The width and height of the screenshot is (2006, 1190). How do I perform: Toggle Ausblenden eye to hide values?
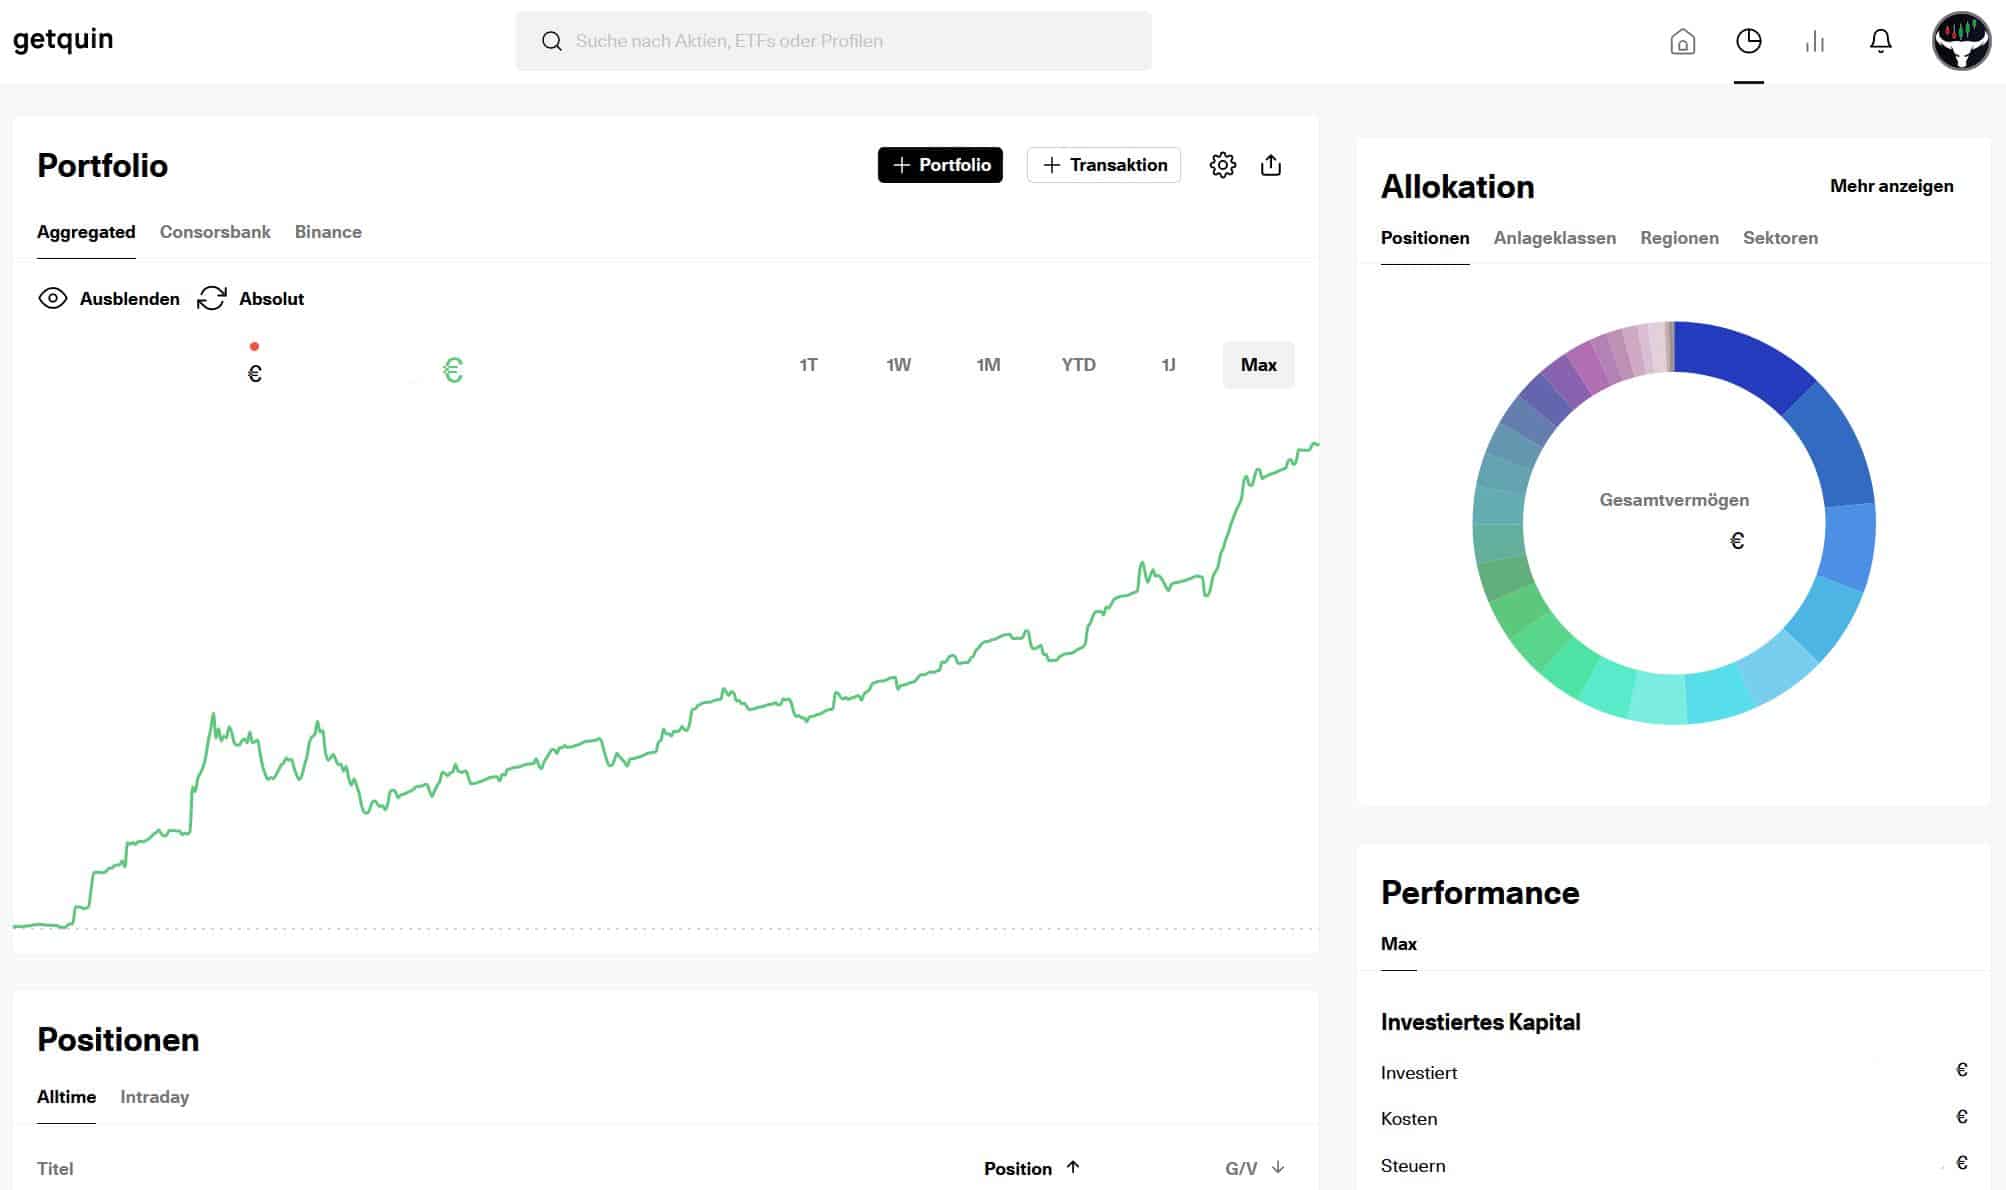pos(109,298)
